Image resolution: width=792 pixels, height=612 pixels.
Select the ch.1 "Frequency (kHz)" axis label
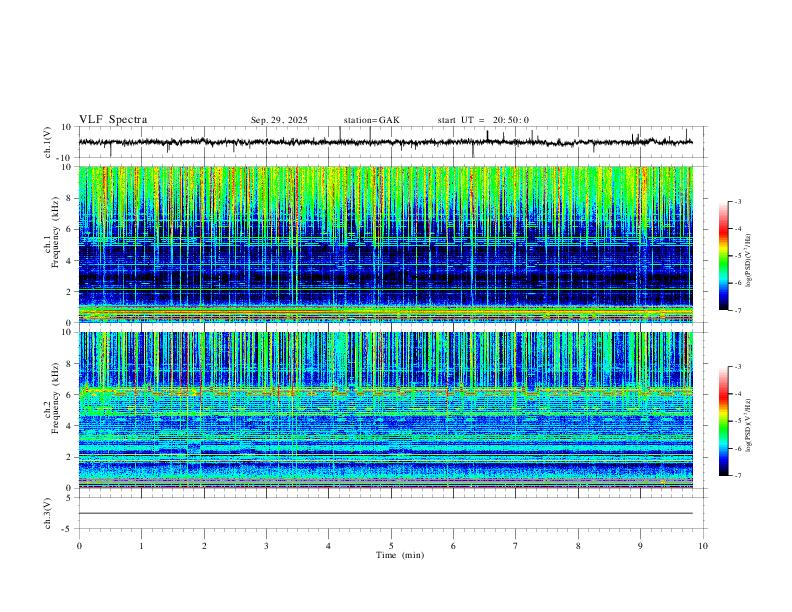click(55, 233)
